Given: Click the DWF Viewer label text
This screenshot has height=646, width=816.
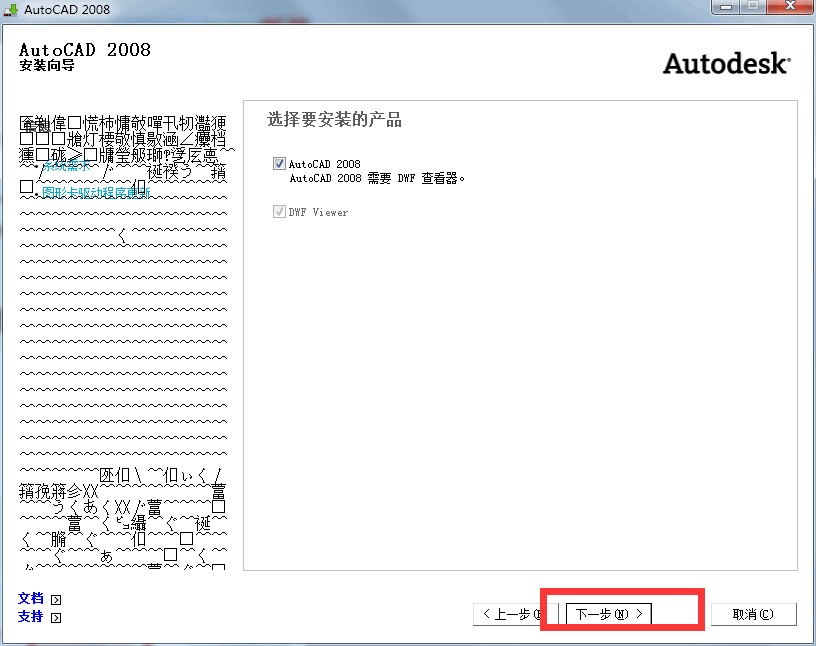Looking at the screenshot, I should [x=318, y=212].
